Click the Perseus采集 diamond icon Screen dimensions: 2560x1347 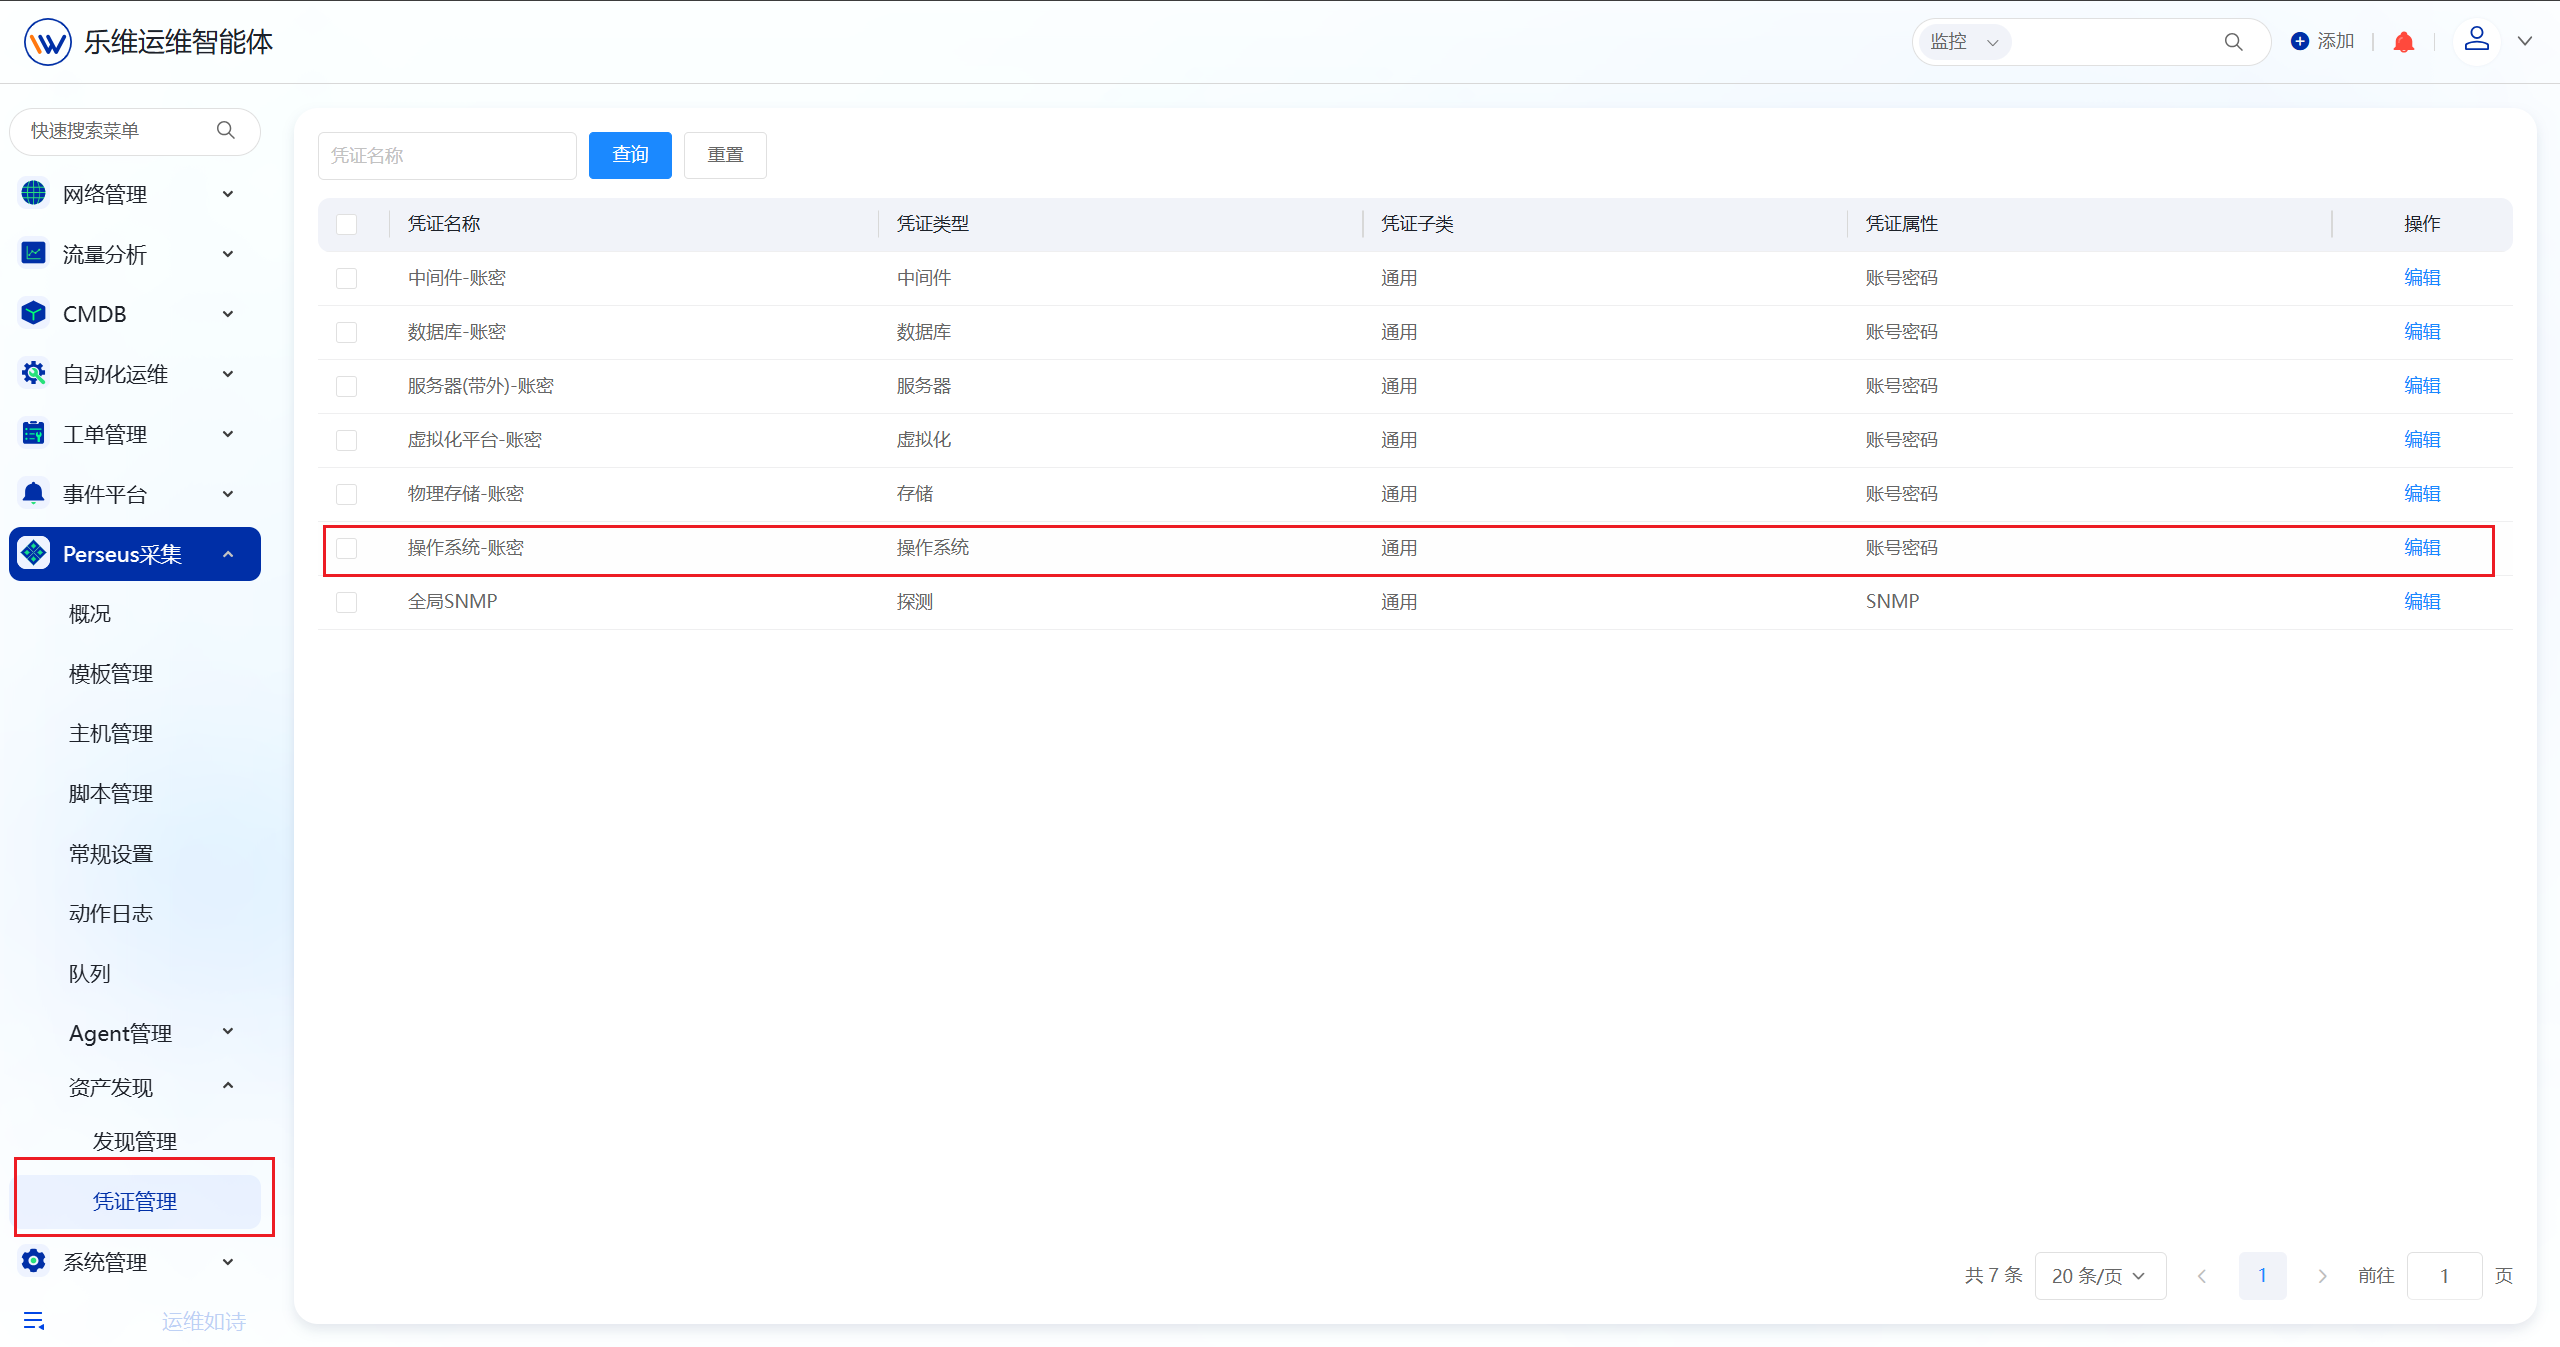(34, 553)
